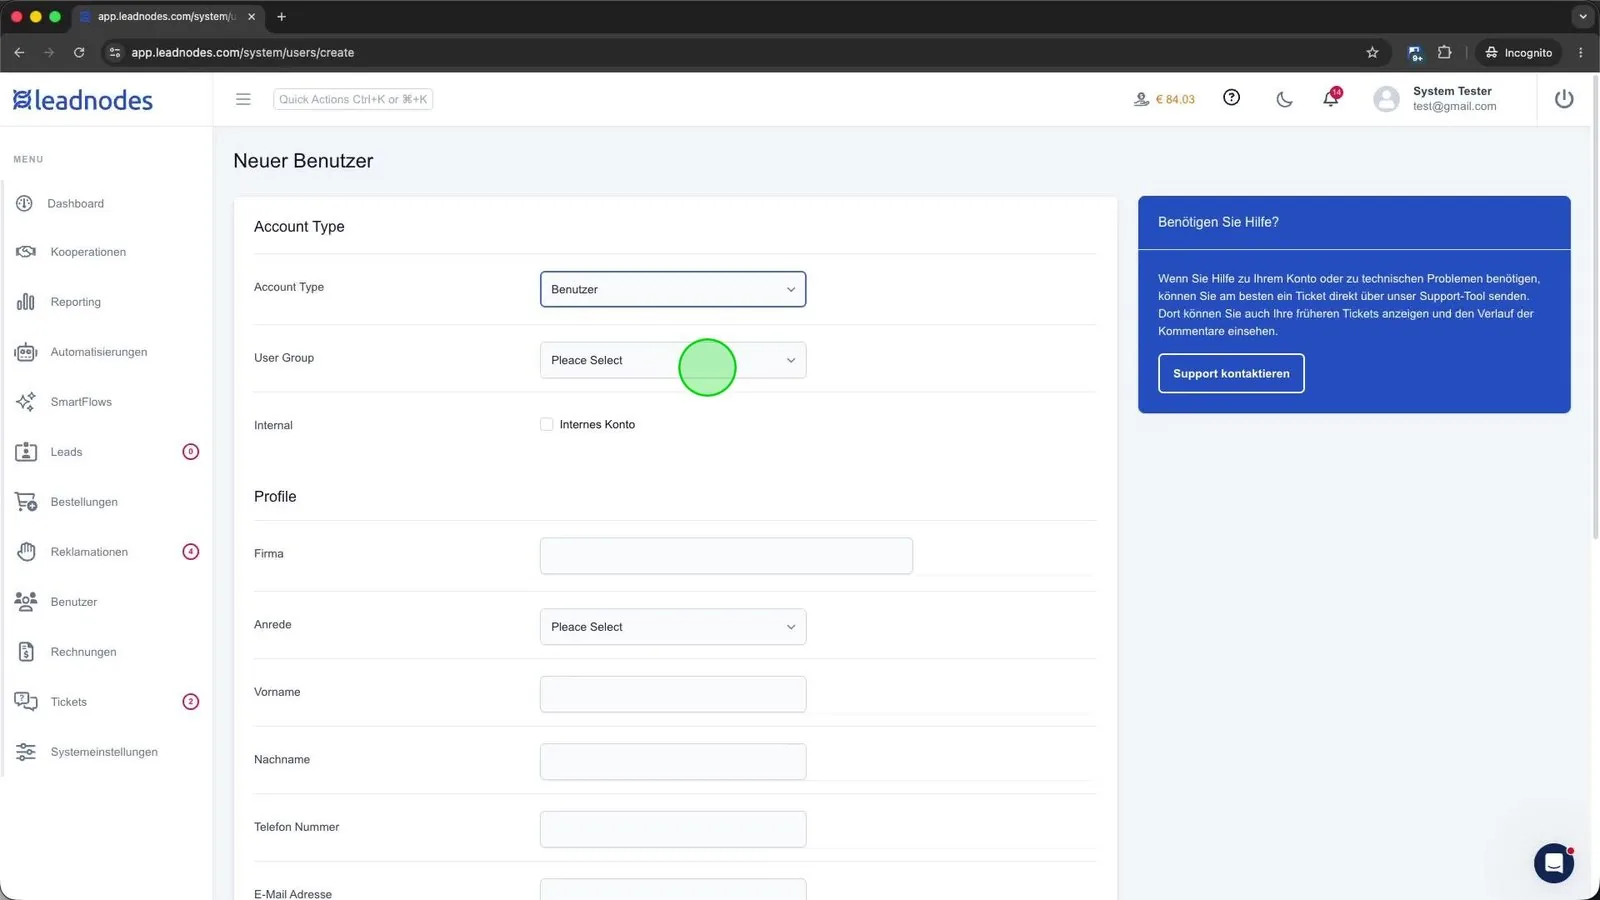The width and height of the screenshot is (1600, 900).
Task: Open the help question mark icon
Action: (1232, 98)
